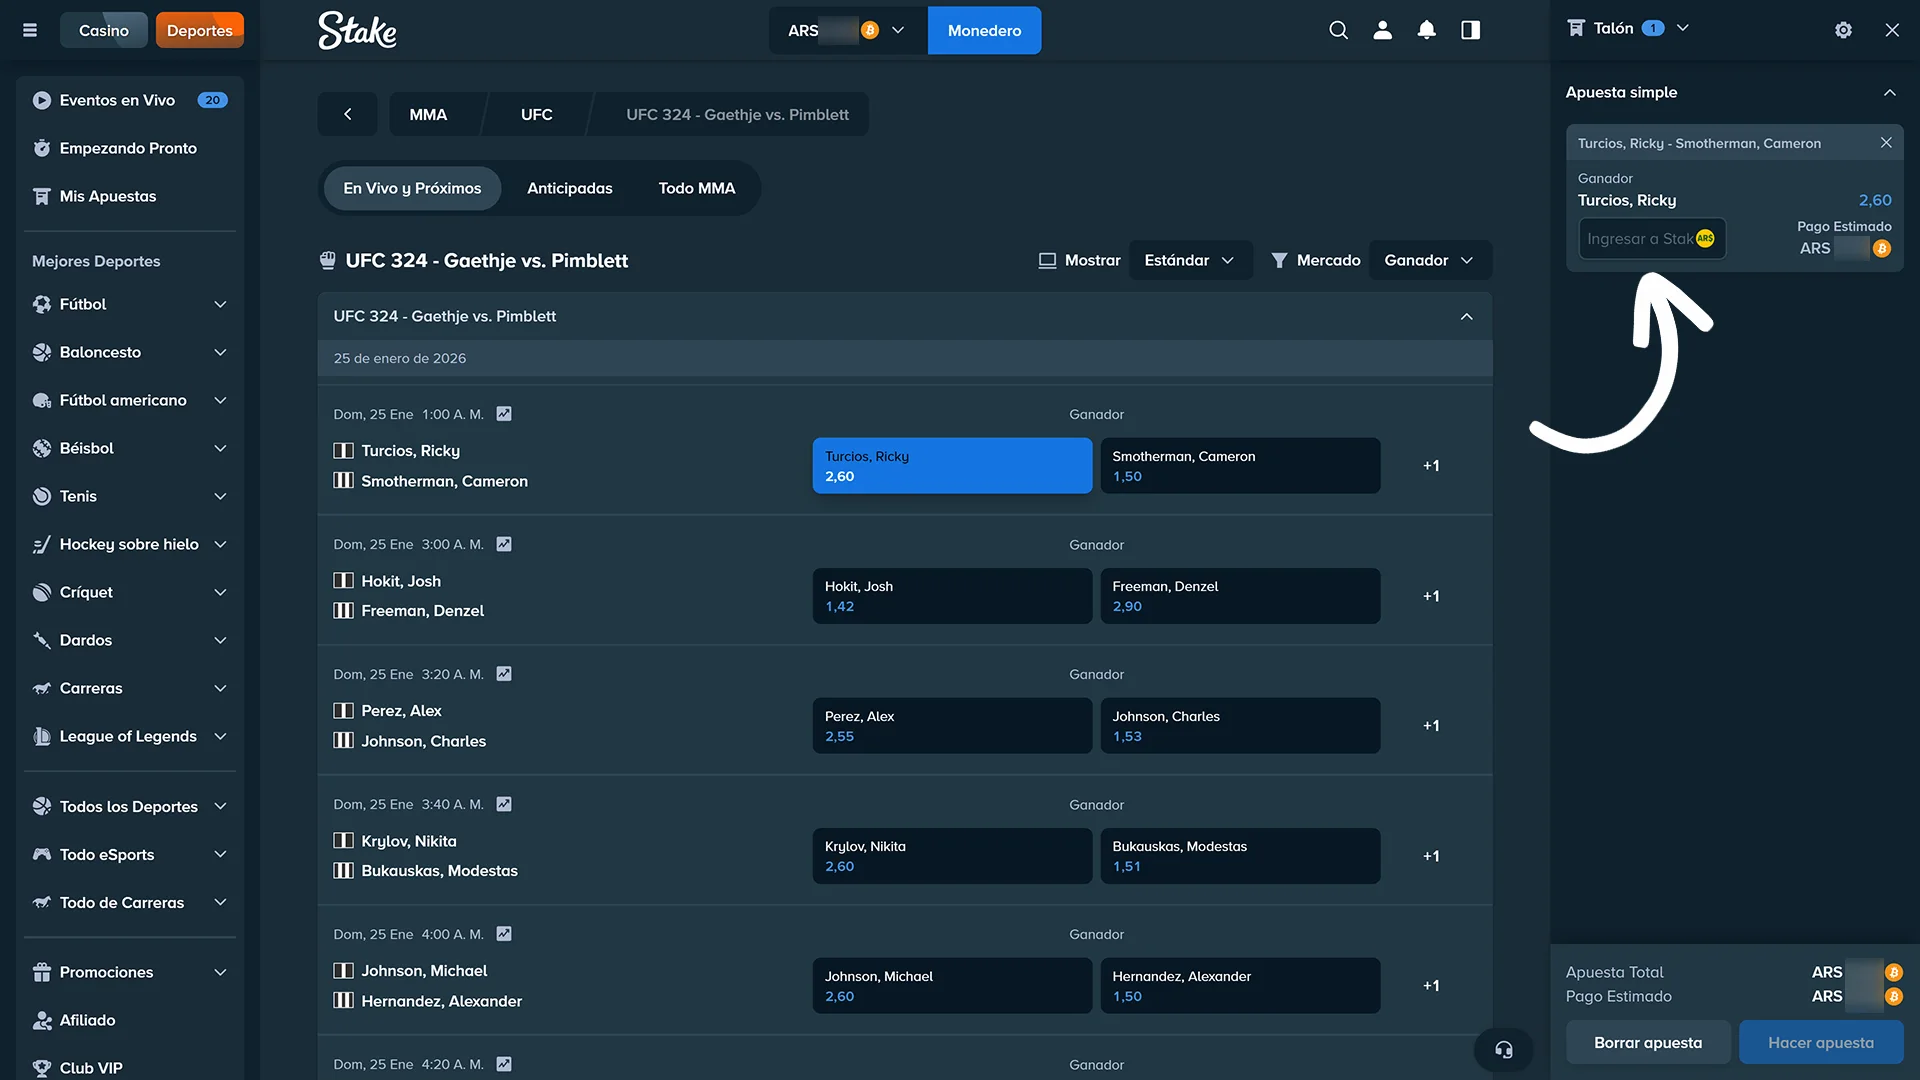Open the user profile icon
The height and width of the screenshot is (1080, 1920).
click(x=1382, y=30)
